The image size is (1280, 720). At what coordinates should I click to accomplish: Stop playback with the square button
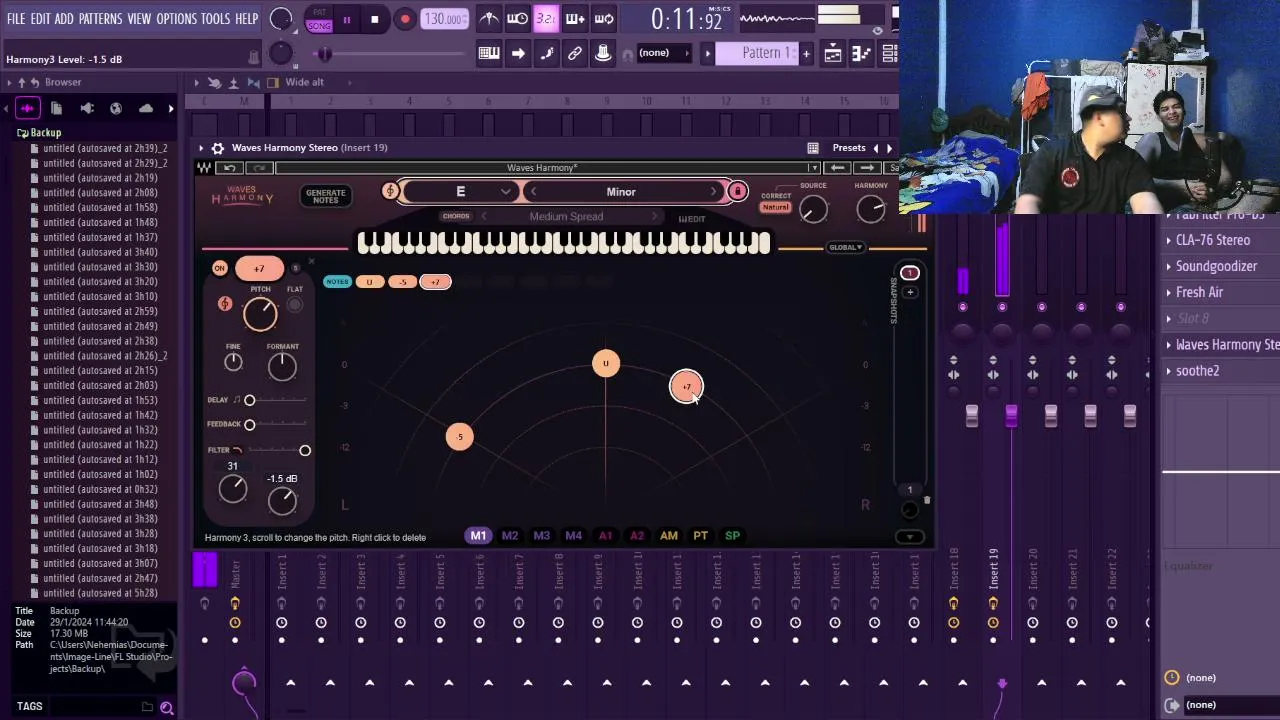pos(375,19)
